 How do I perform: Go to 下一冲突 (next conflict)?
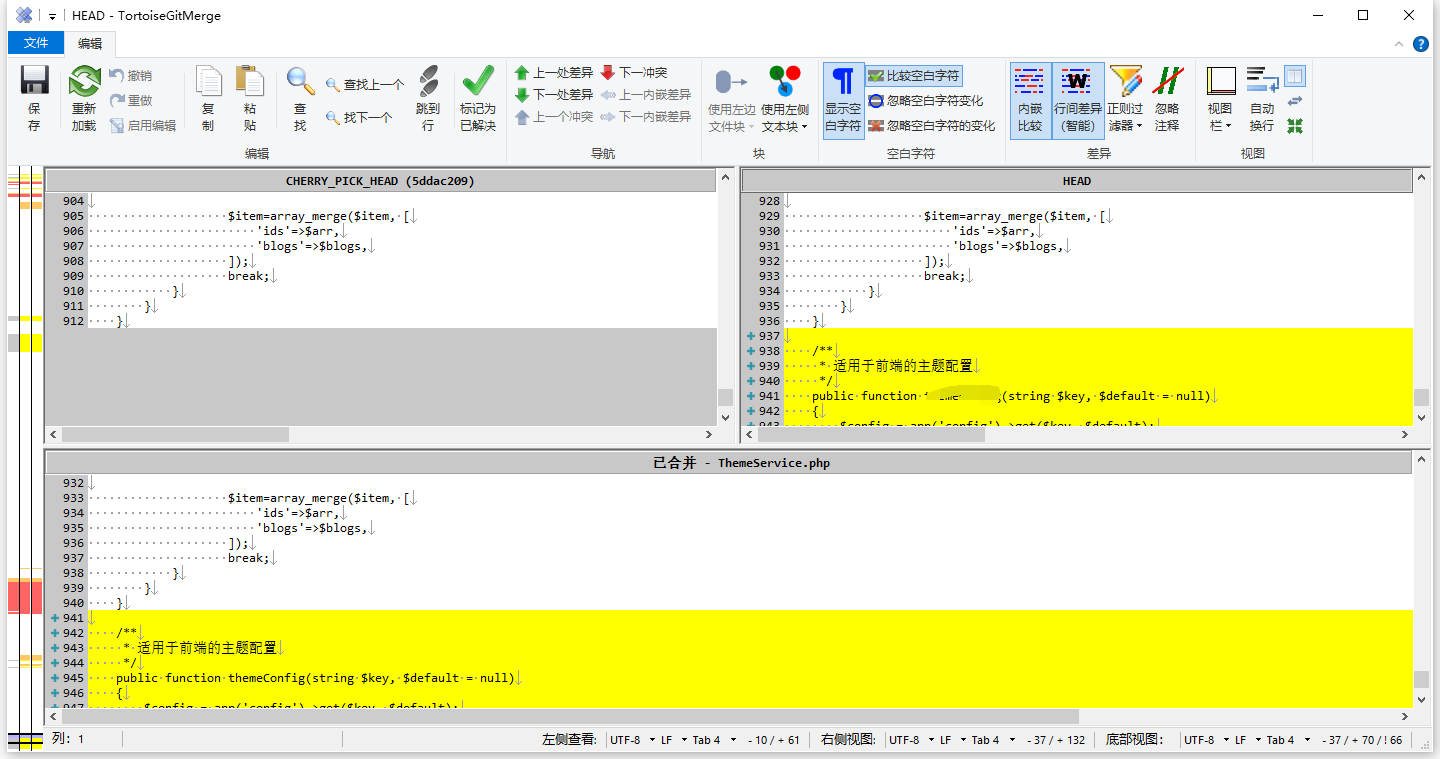pos(634,73)
